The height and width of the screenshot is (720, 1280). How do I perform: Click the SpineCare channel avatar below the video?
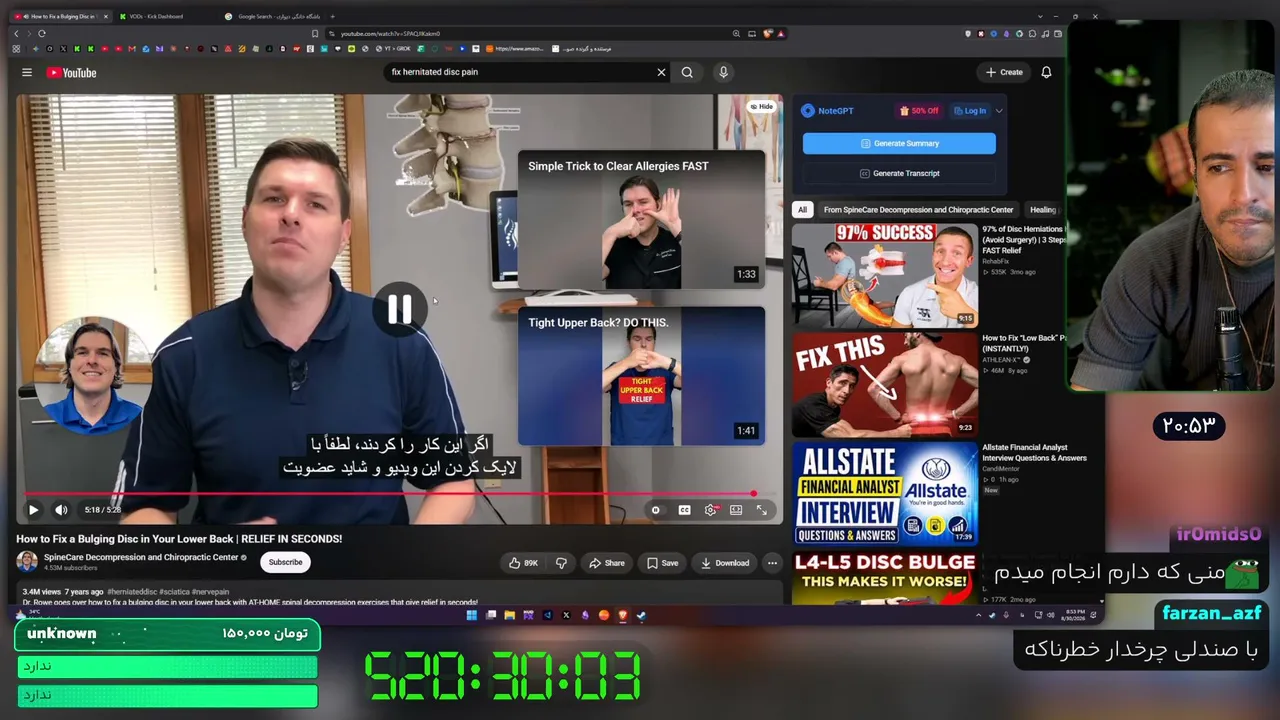pyautogui.click(x=27, y=562)
